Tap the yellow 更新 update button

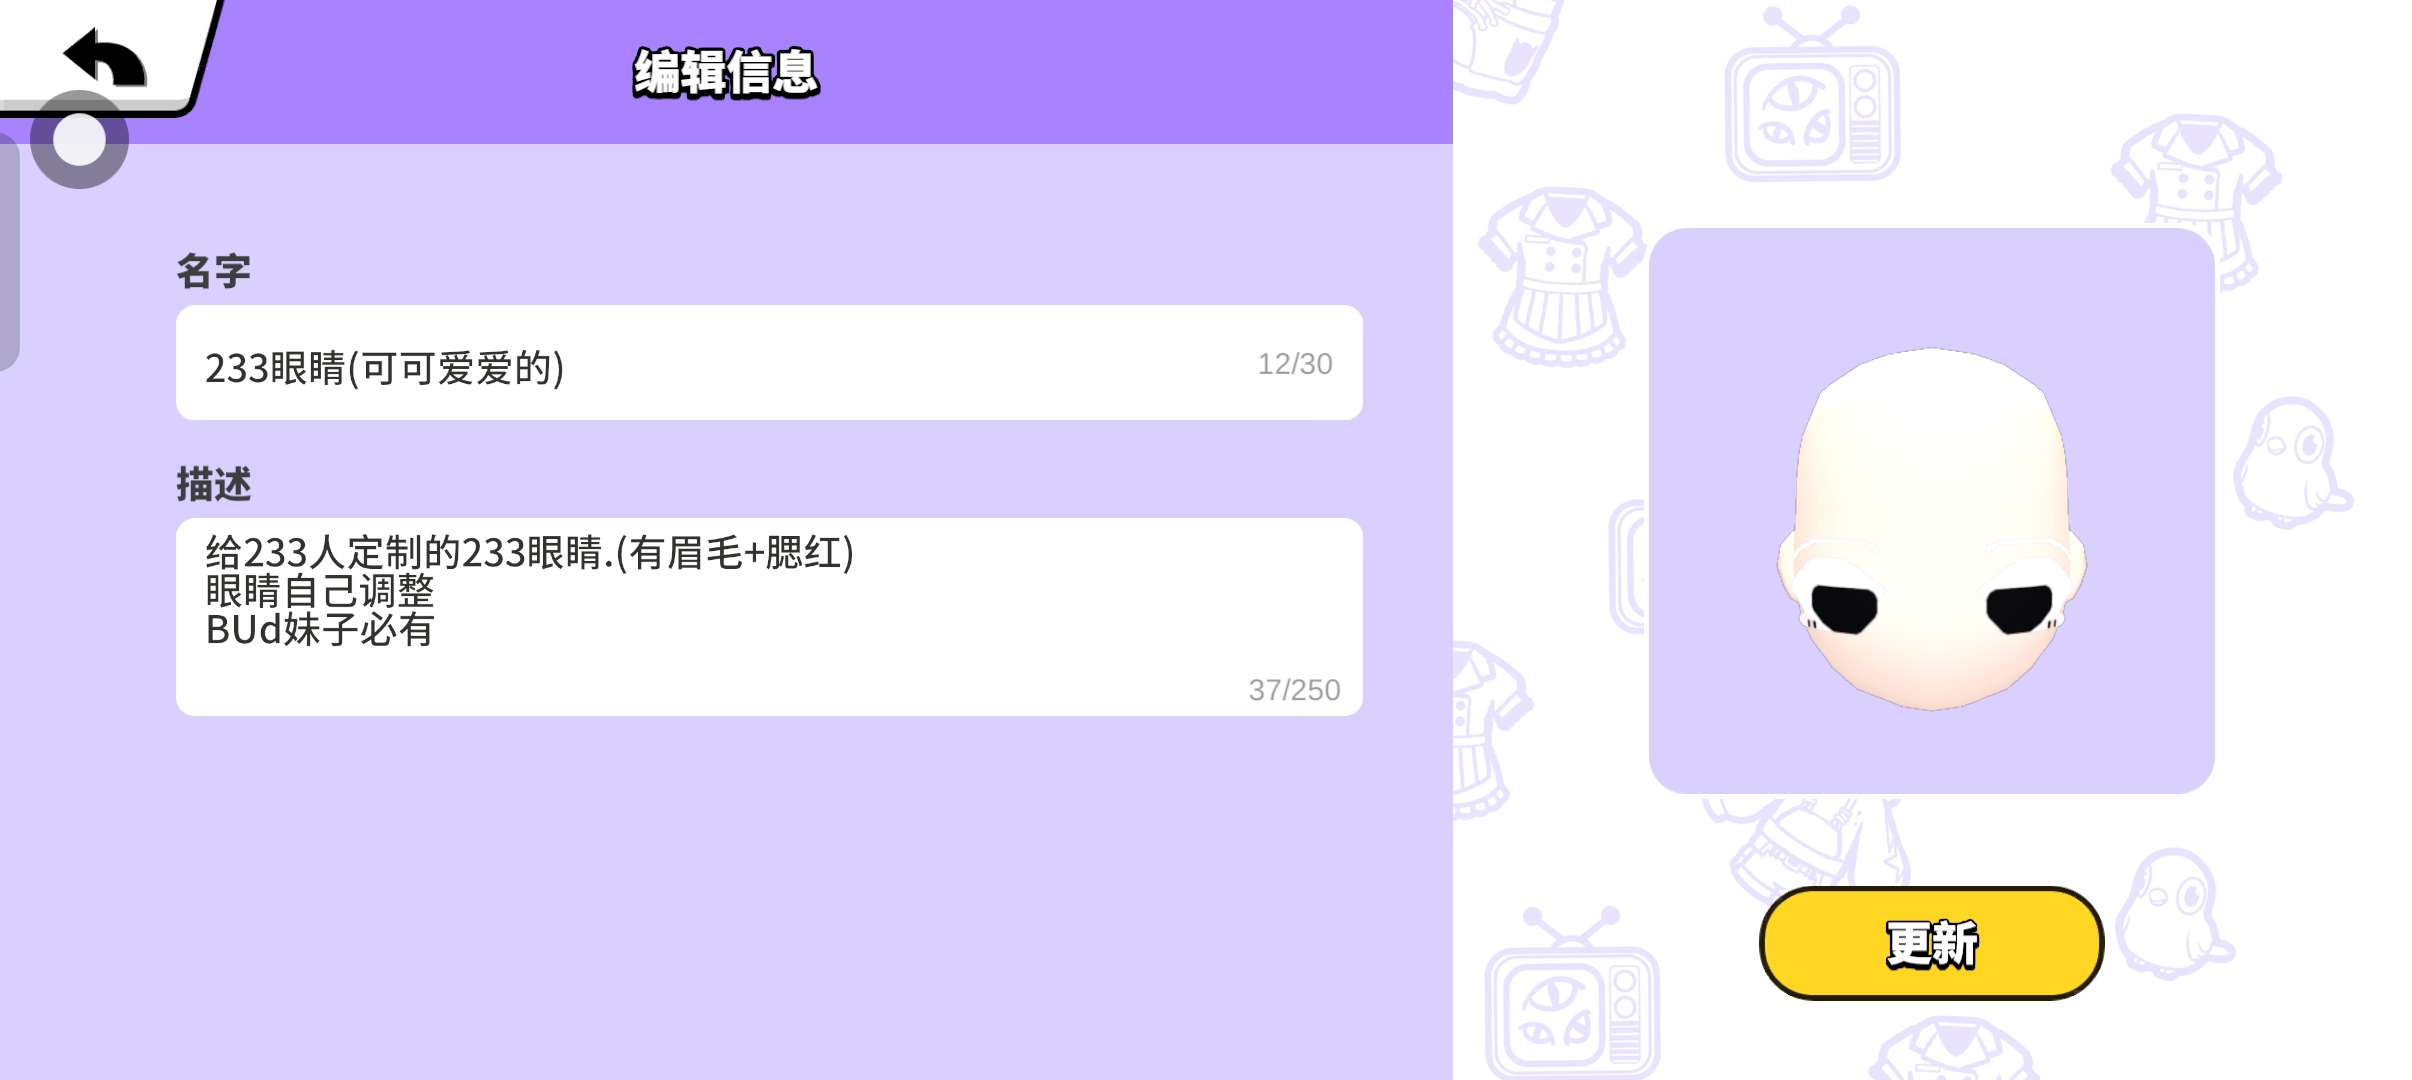pyautogui.click(x=1931, y=943)
